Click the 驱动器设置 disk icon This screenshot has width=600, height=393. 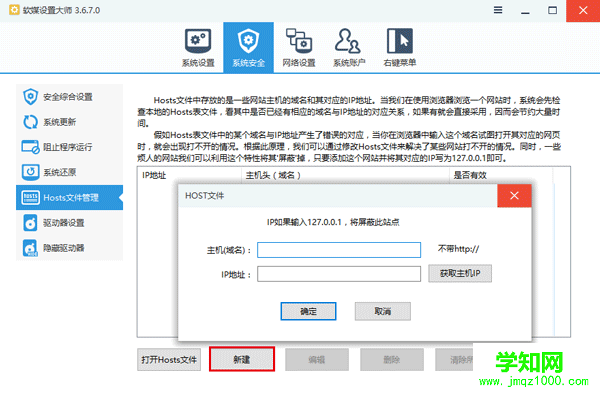click(30, 223)
